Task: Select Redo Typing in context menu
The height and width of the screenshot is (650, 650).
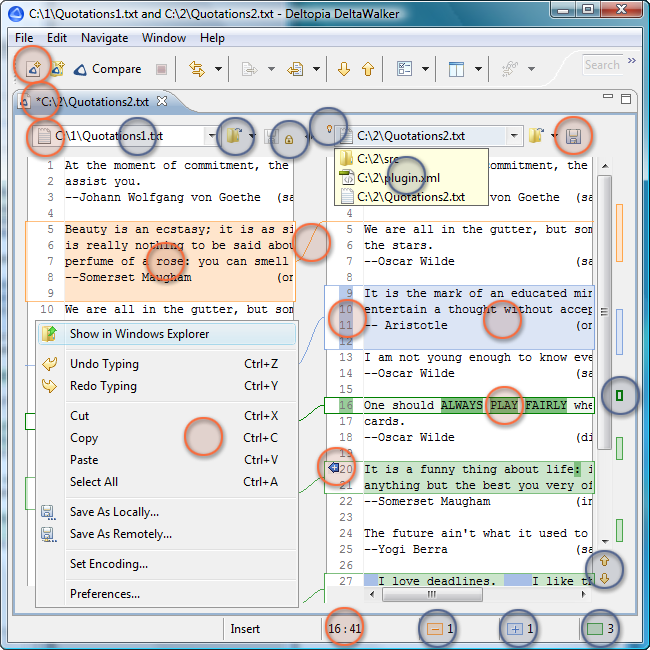Action: [x=167, y=386]
